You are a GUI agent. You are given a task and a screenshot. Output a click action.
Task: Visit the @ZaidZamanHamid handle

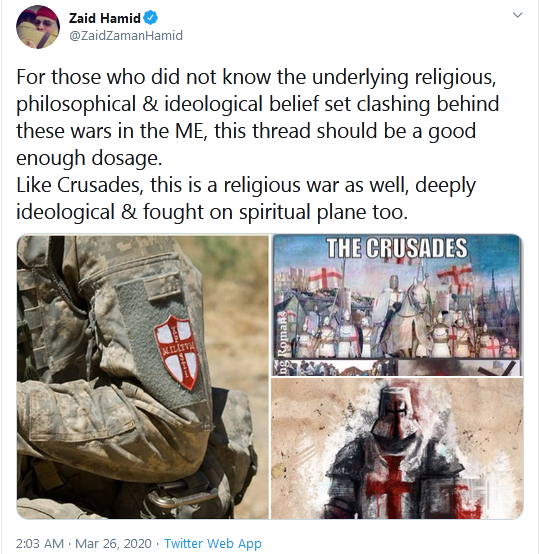coord(126,36)
